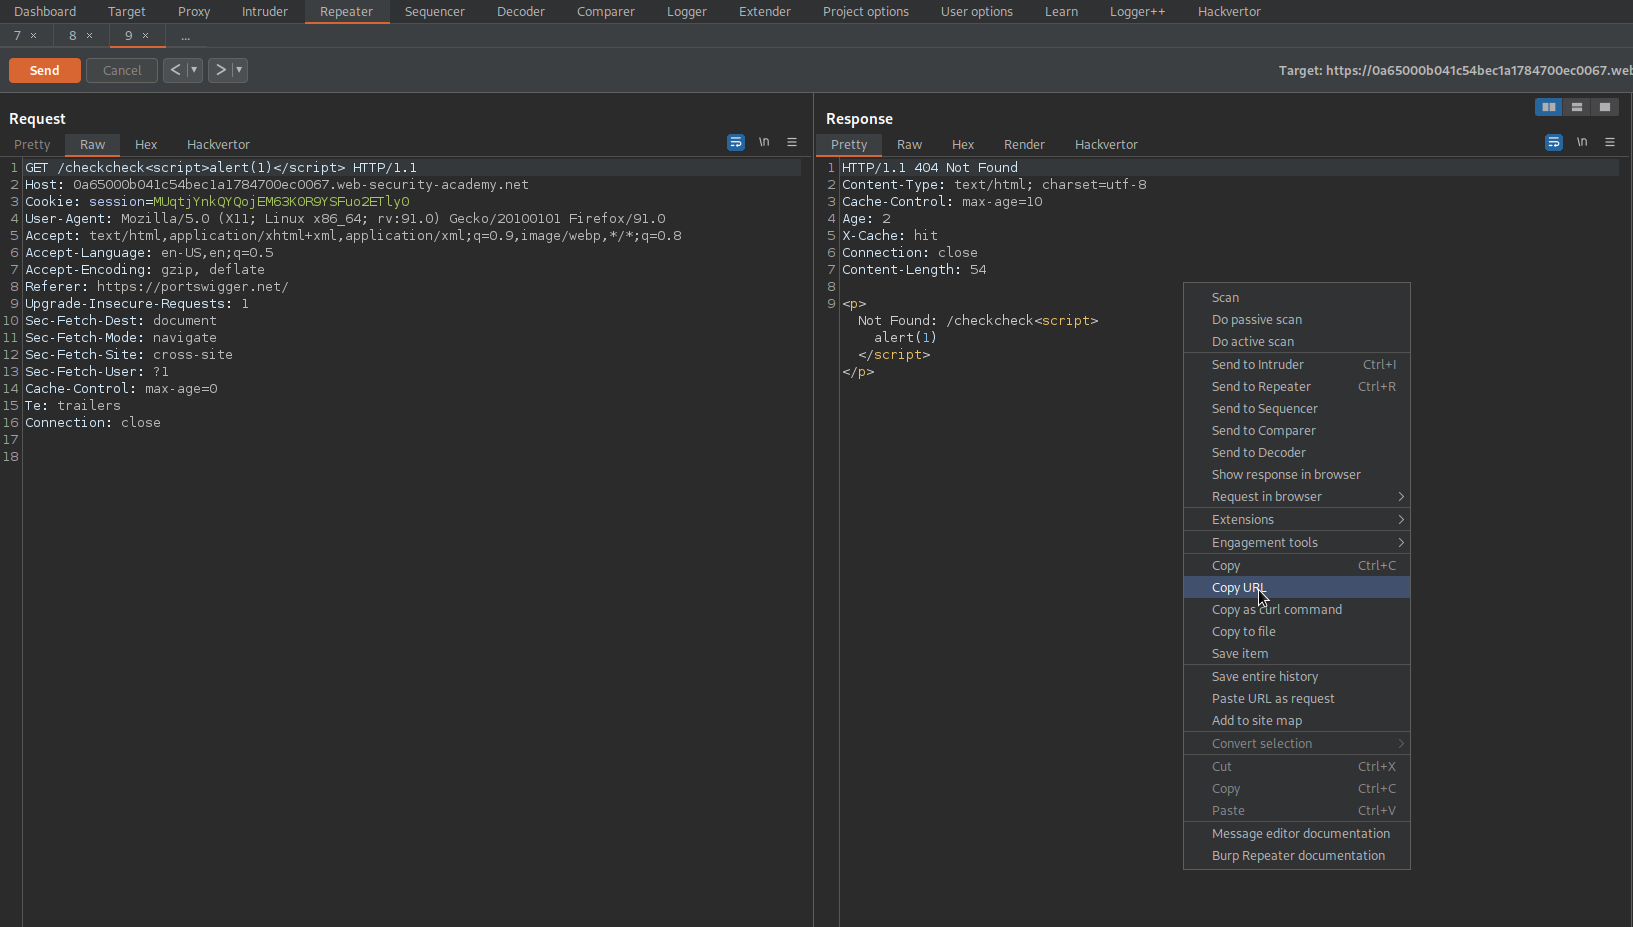The width and height of the screenshot is (1633, 927).
Task: Open the Target tab
Action: click(126, 12)
